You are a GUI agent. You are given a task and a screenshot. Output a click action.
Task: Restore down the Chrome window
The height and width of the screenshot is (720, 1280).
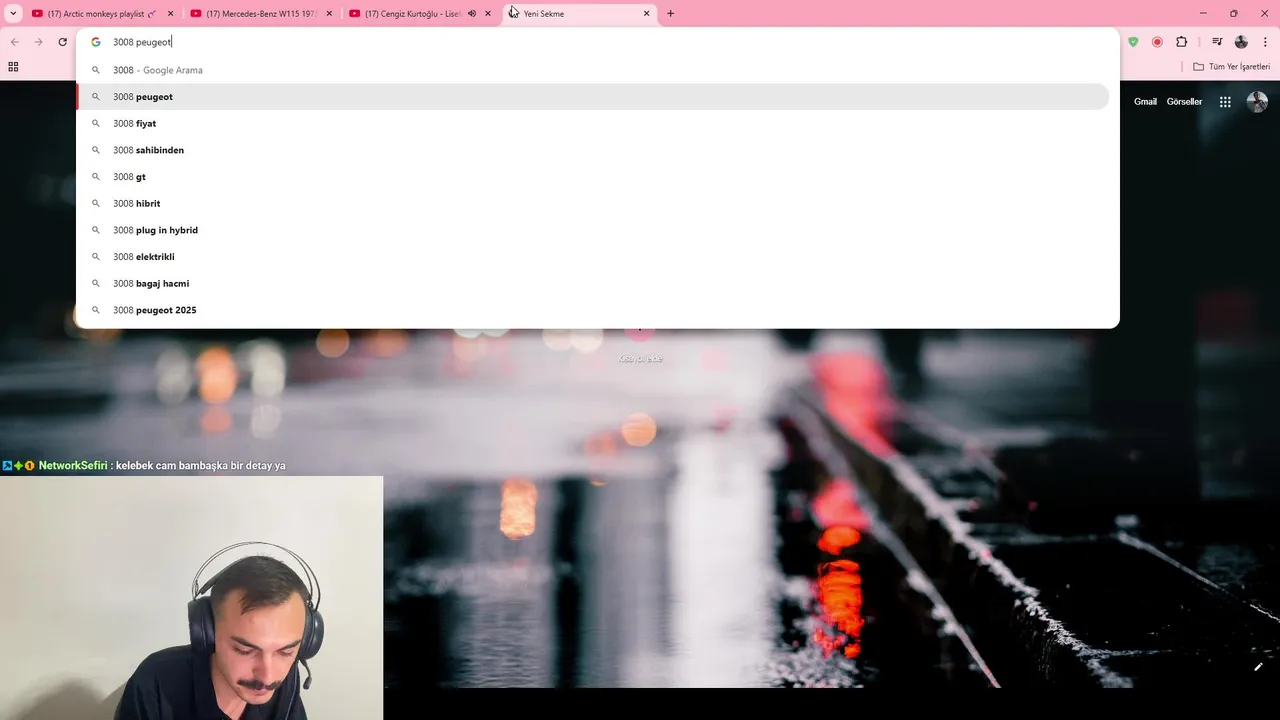[x=1233, y=13]
